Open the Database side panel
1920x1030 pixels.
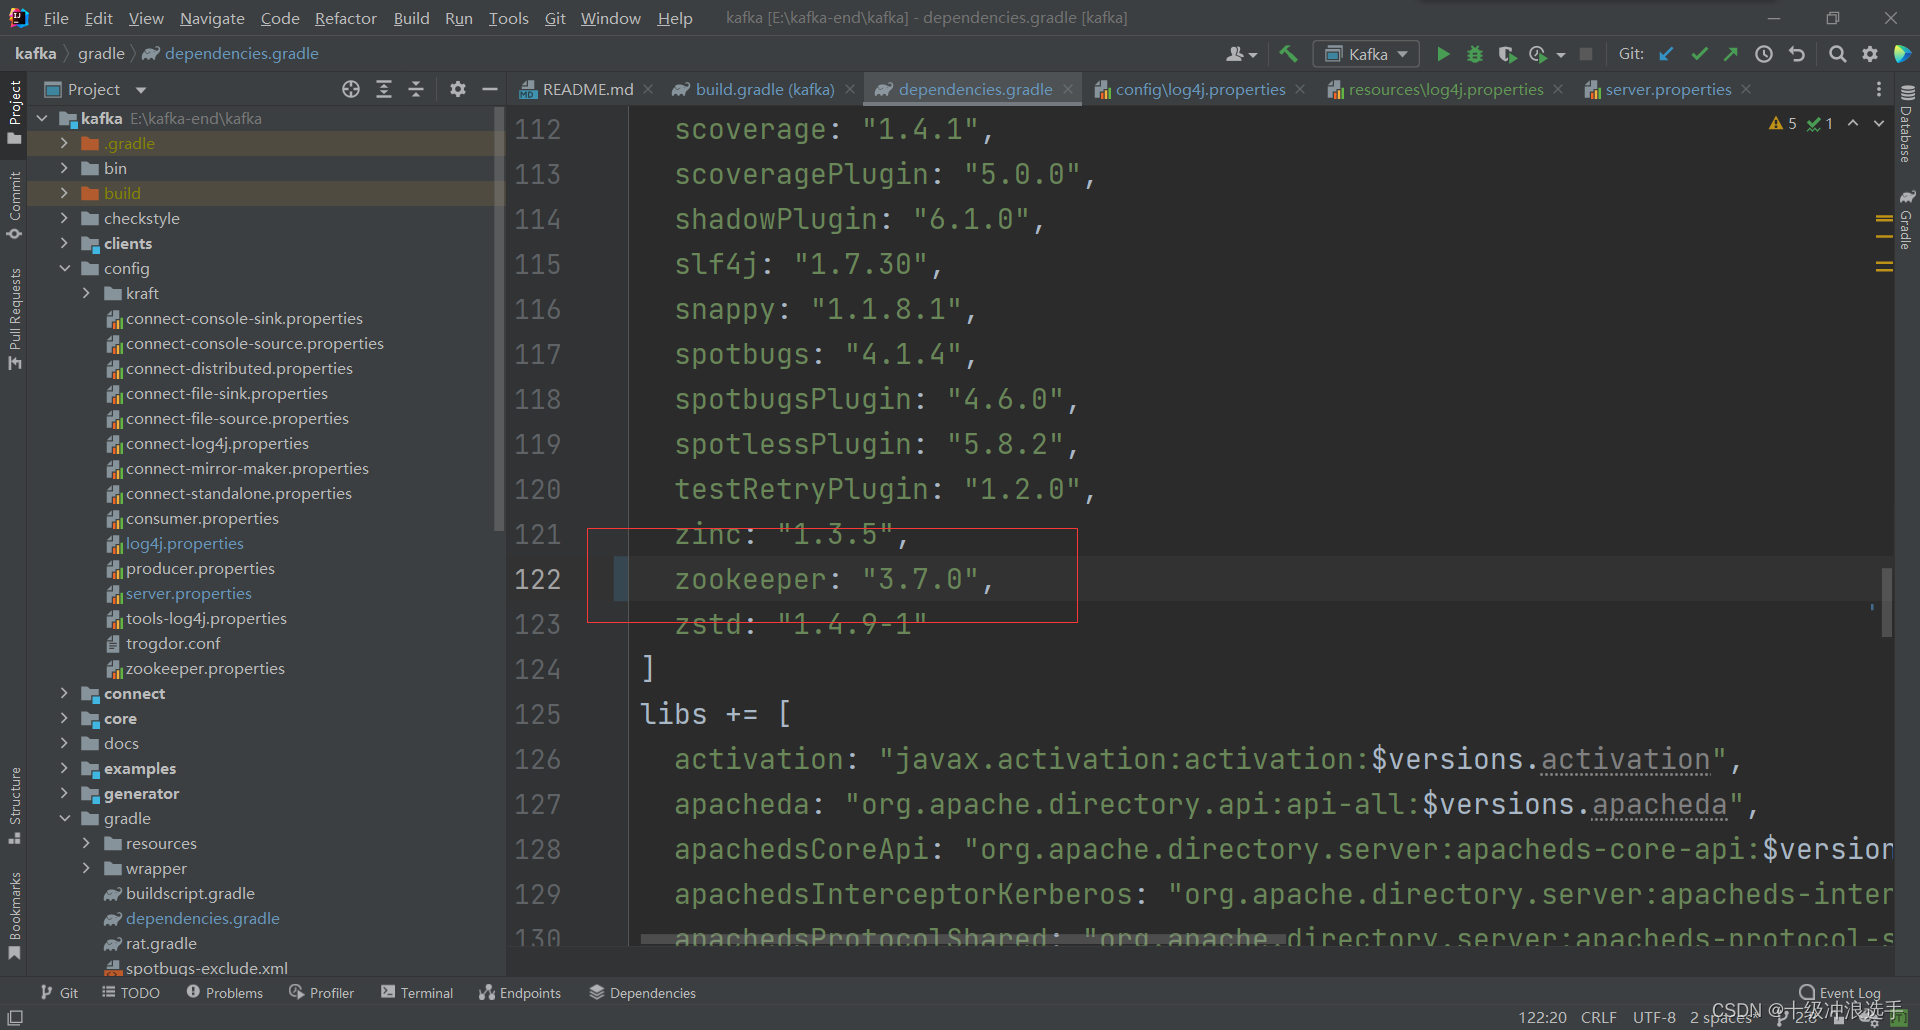pos(1907,123)
